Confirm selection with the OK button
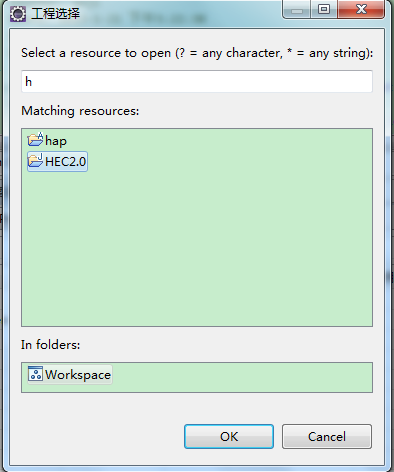The image size is (394, 472). point(229,436)
